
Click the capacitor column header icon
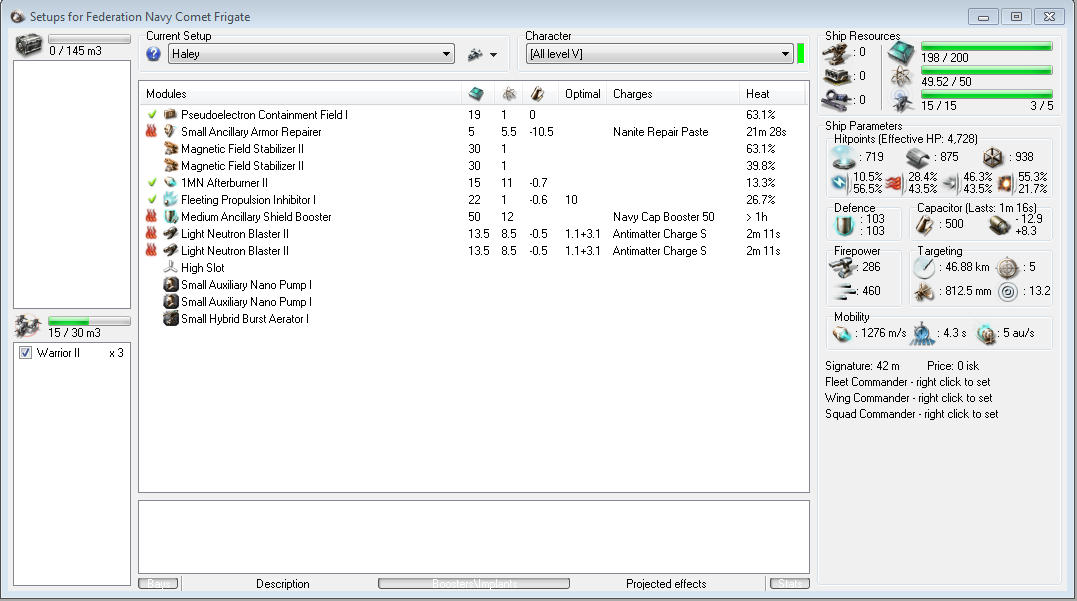coord(538,93)
